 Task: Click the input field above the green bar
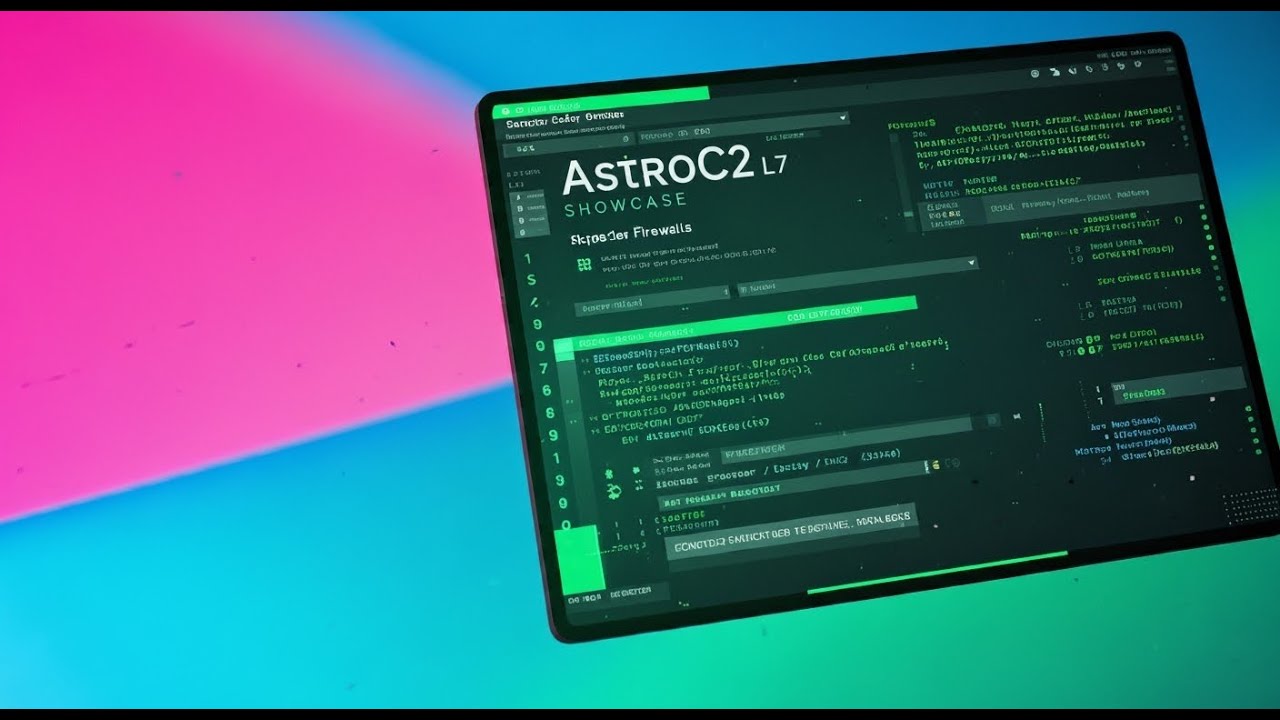650,298
